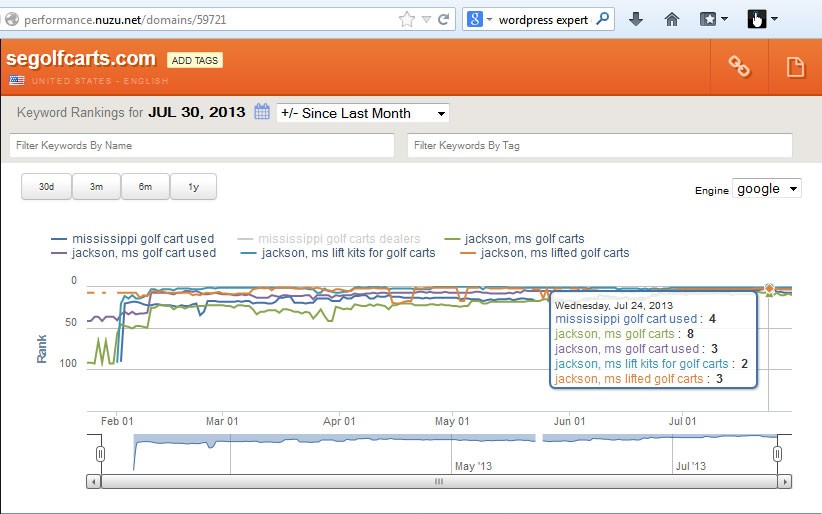The height and width of the screenshot is (514, 822).
Task: Click the left navigator range handle
Action: click(x=101, y=454)
